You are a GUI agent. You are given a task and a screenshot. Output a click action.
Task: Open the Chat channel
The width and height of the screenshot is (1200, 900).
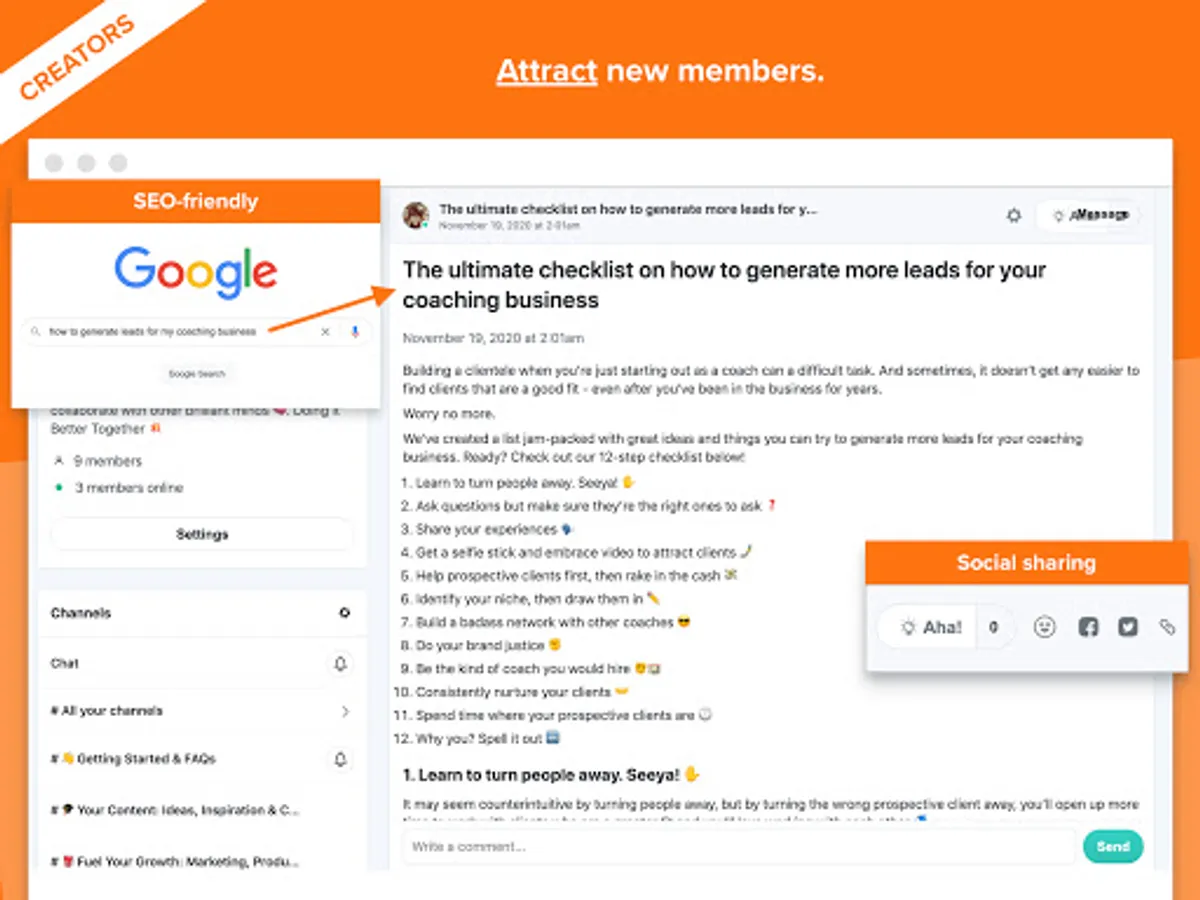click(65, 663)
